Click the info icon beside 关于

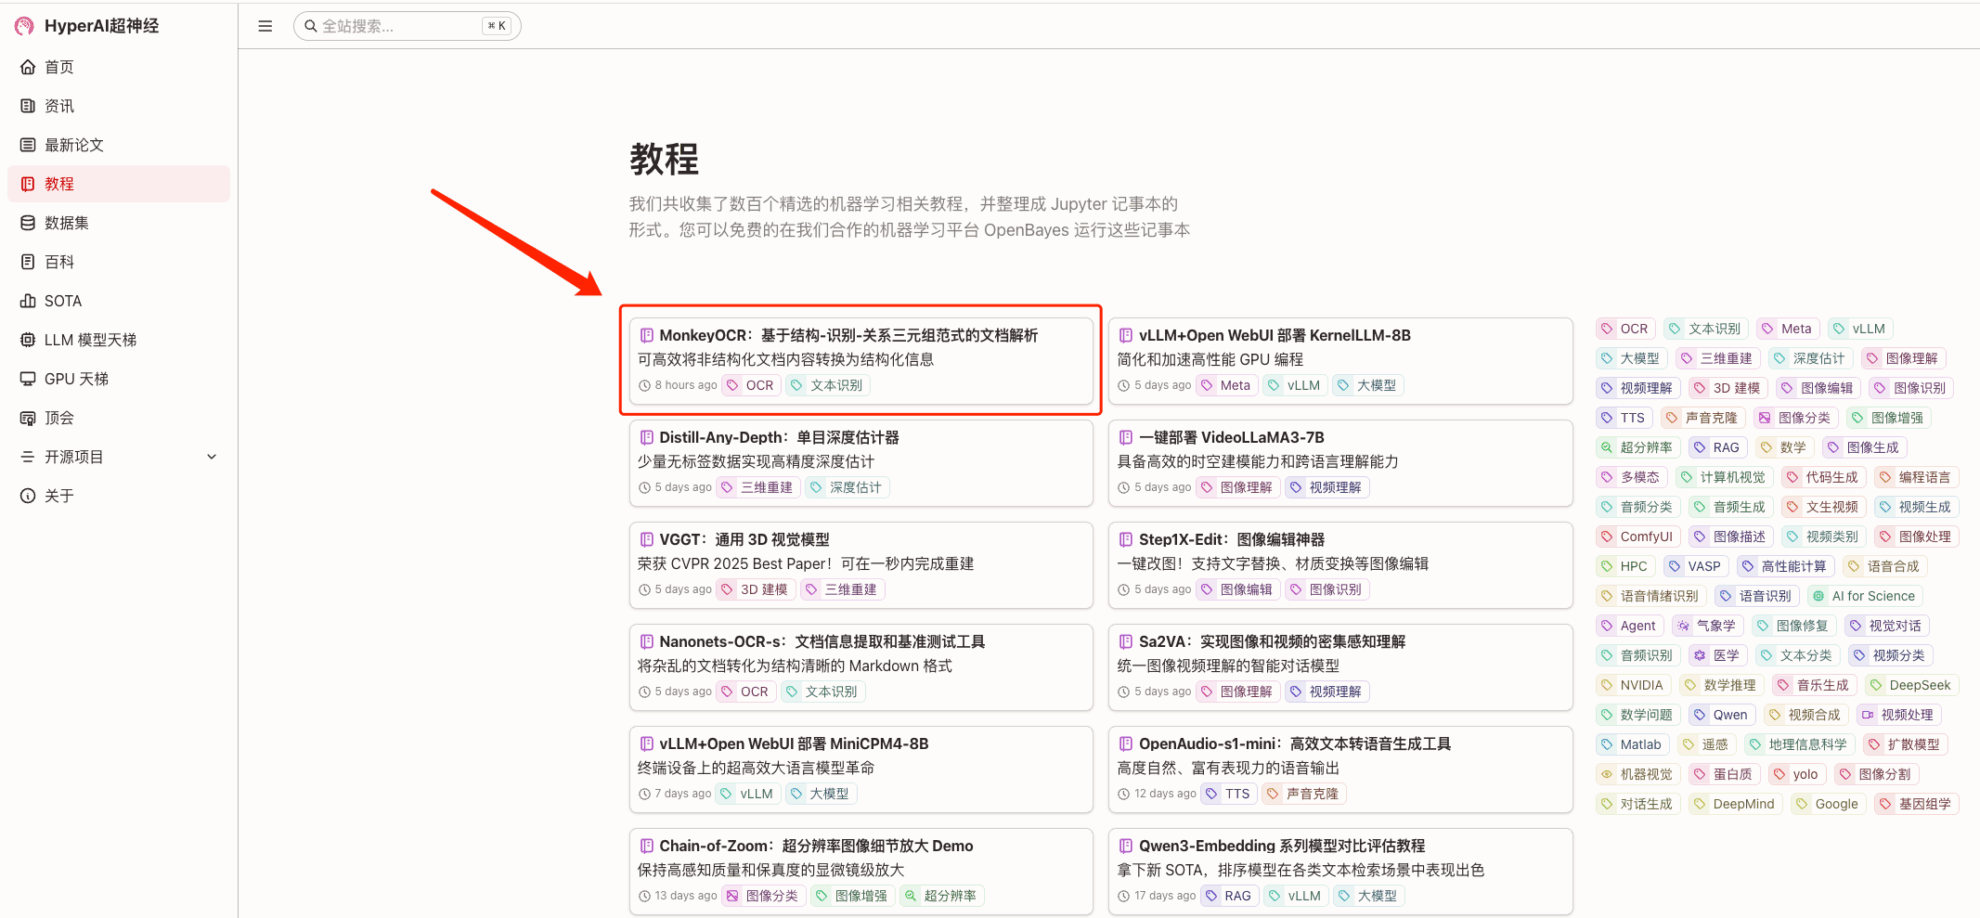28,496
